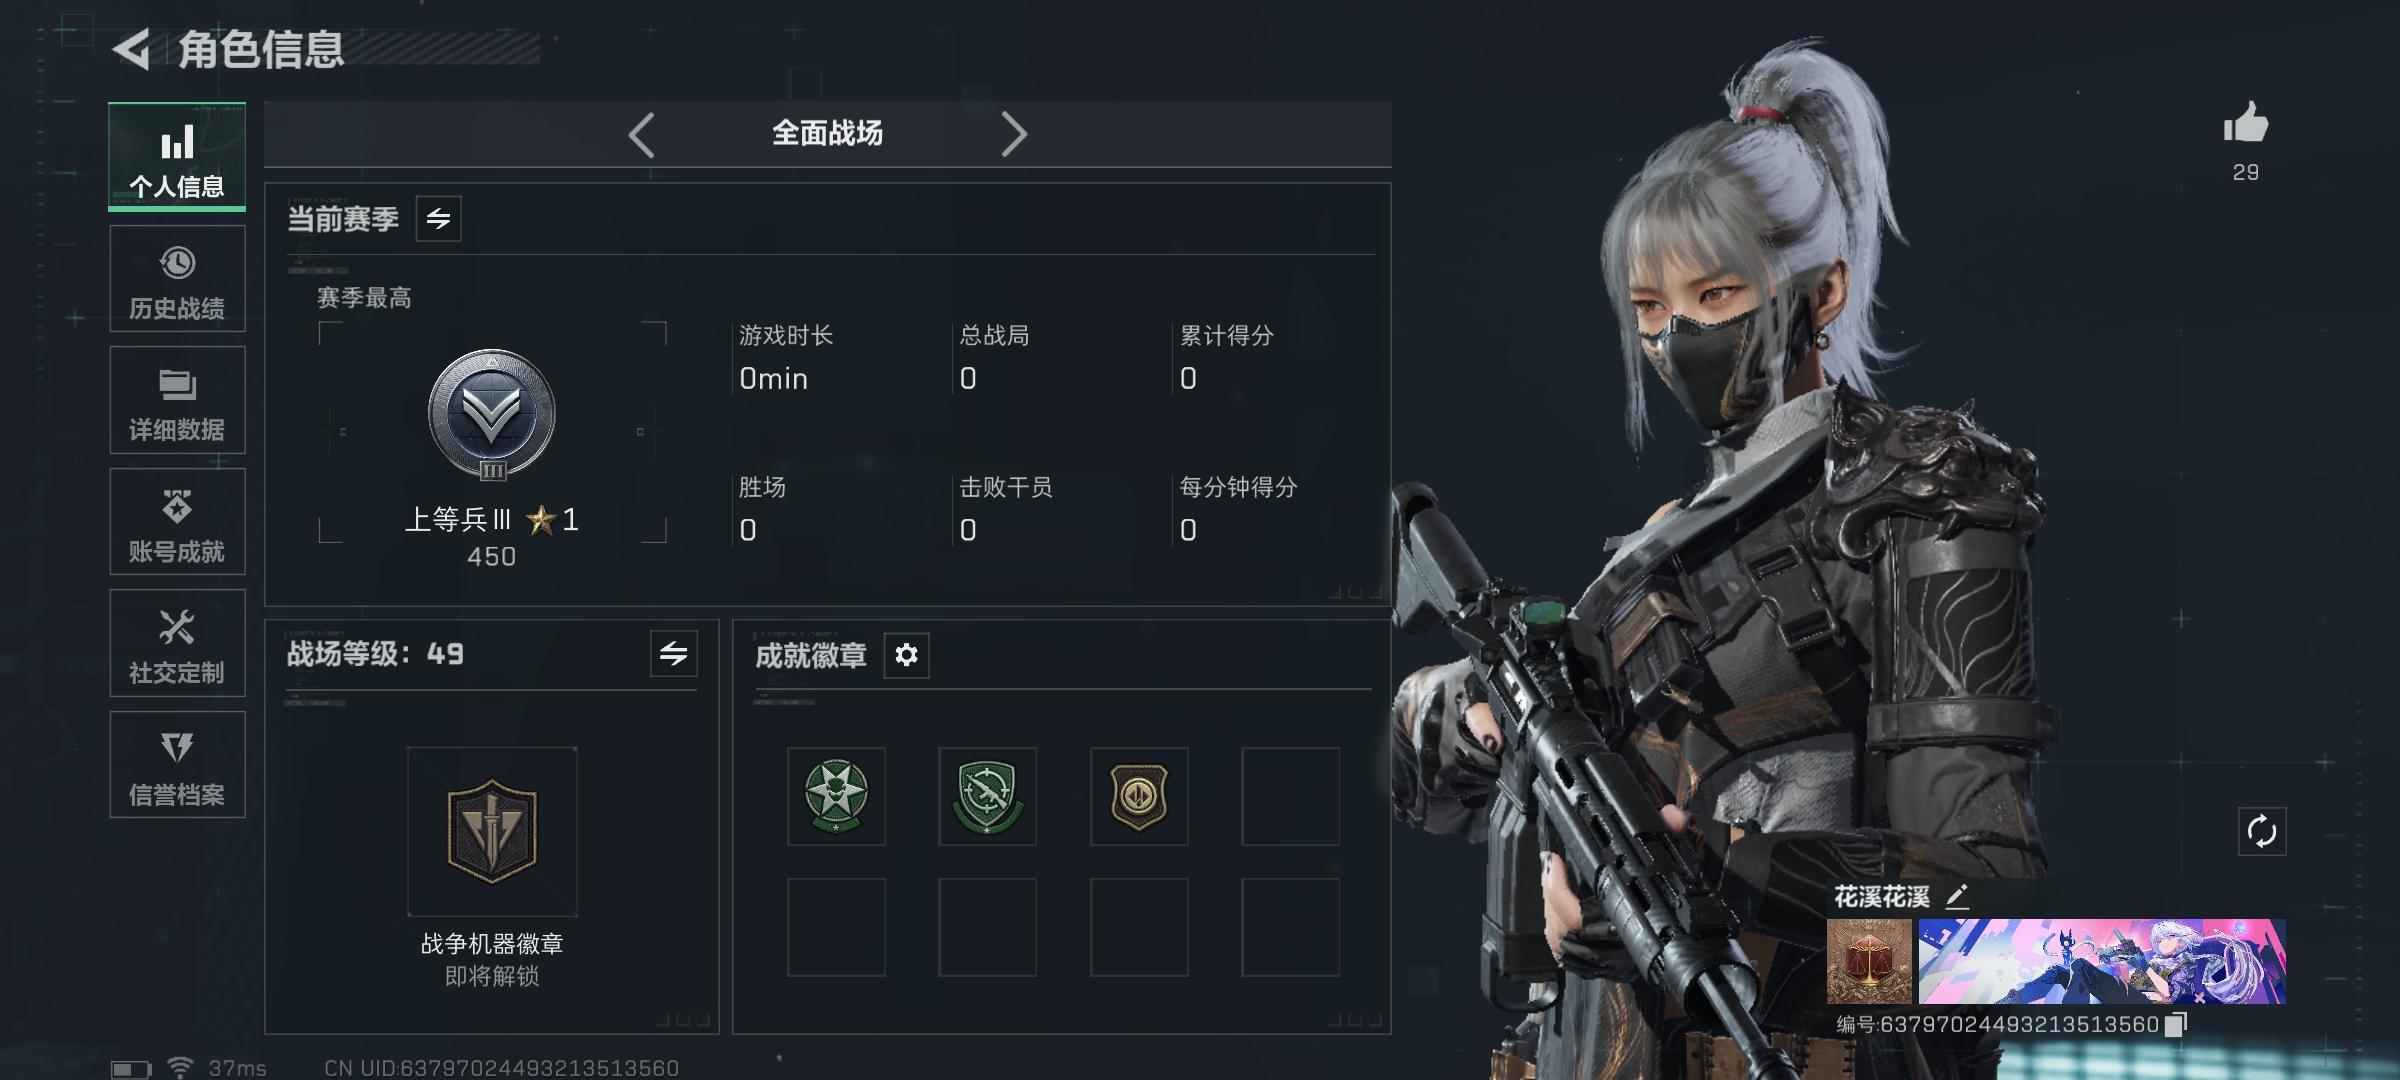Image resolution: width=2400 pixels, height=1080 pixels.
Task: Open the 全面战场 mode selector
Action: (827, 133)
